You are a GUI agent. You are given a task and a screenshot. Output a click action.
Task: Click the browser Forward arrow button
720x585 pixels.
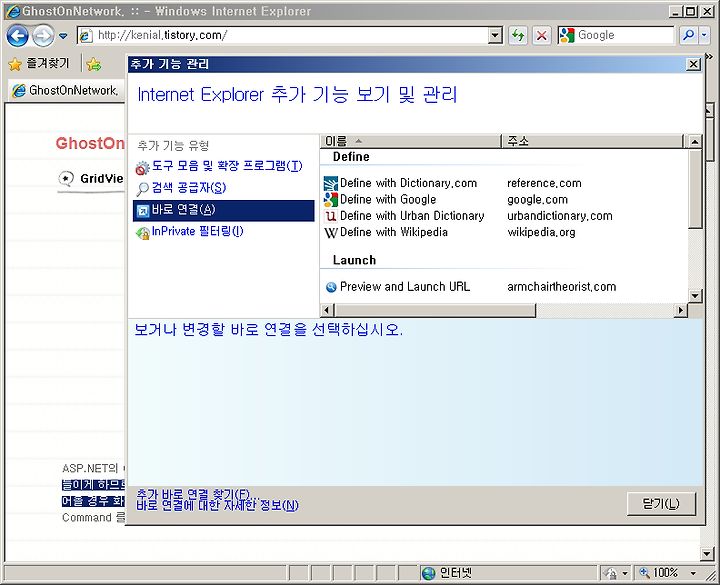tap(43, 35)
